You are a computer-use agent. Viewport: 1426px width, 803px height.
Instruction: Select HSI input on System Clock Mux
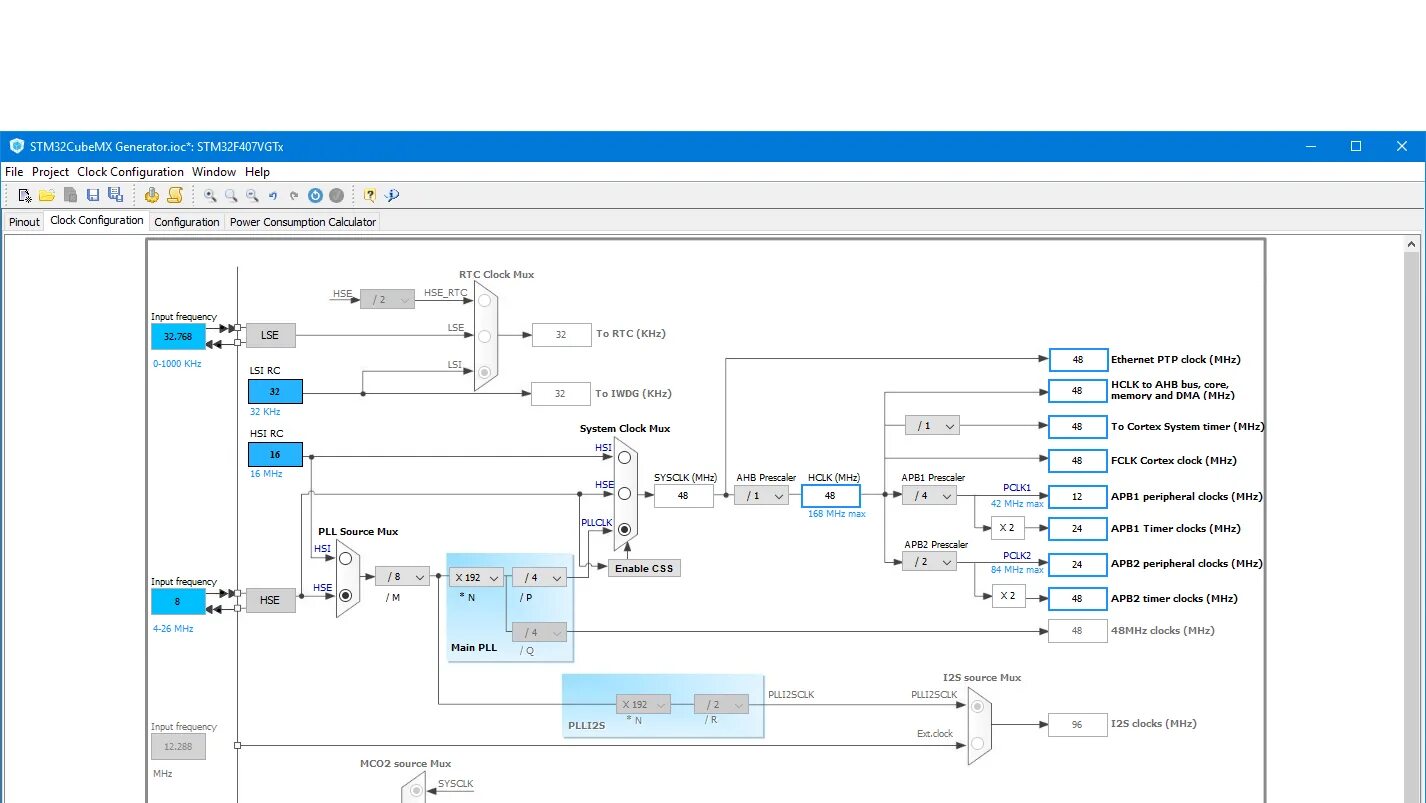pos(625,457)
